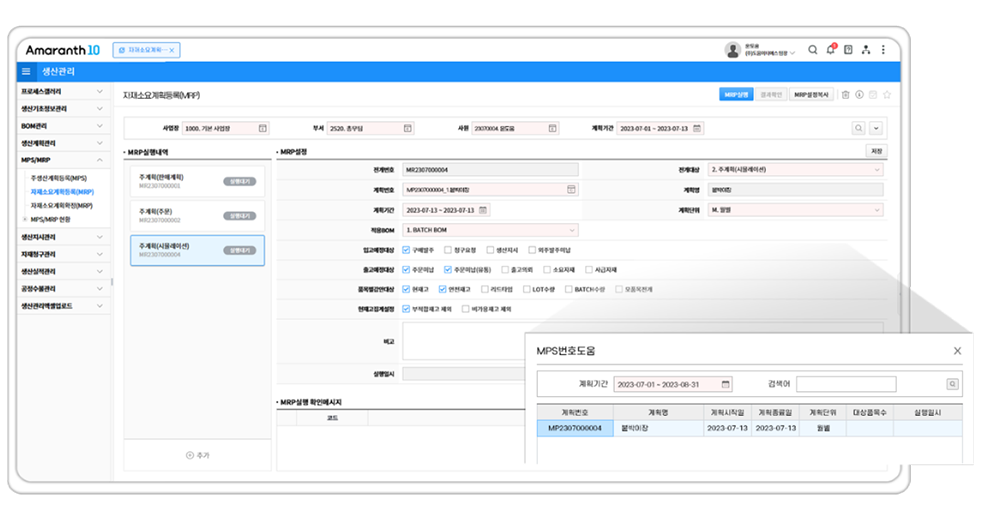Select 자재소요계획확정(MRP) in sidebar

[x=62, y=205]
